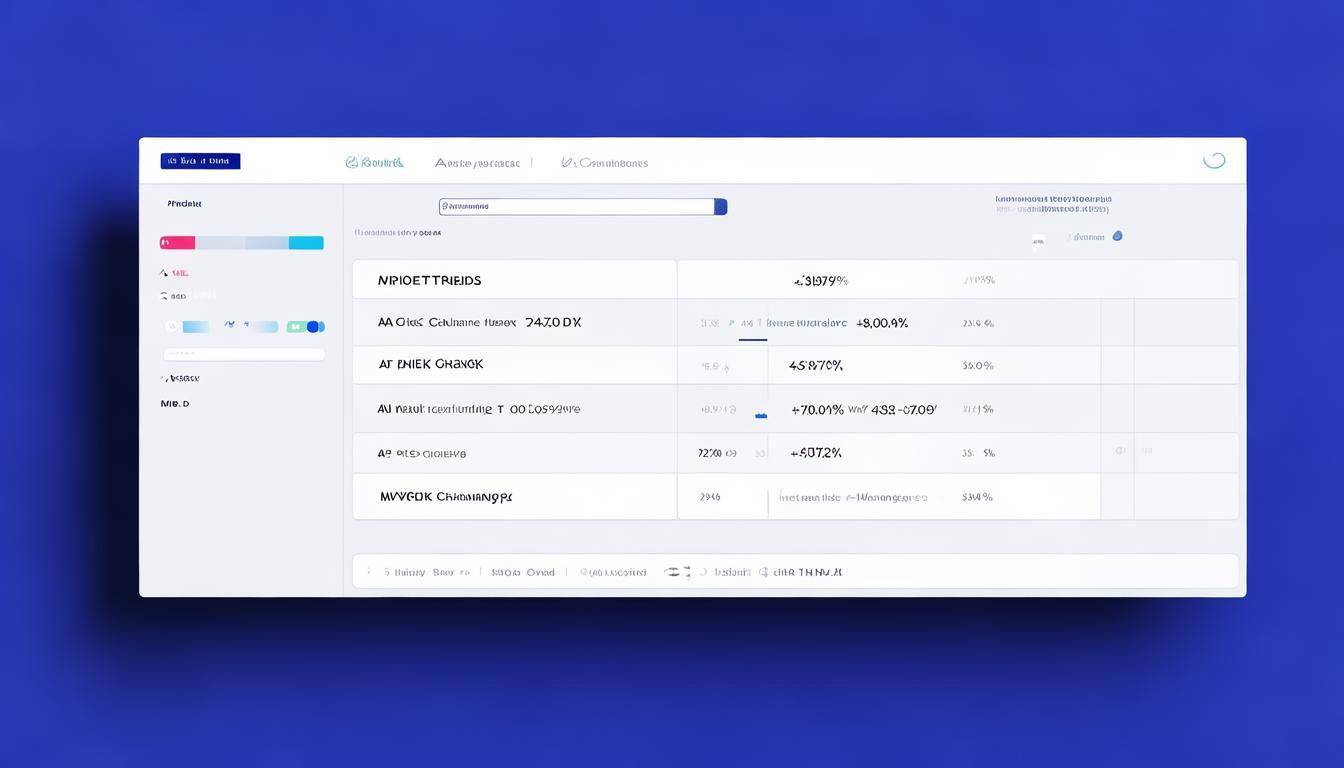
Task: Click the pink-labeled triangle icon in sidebar
Action: click(163, 272)
